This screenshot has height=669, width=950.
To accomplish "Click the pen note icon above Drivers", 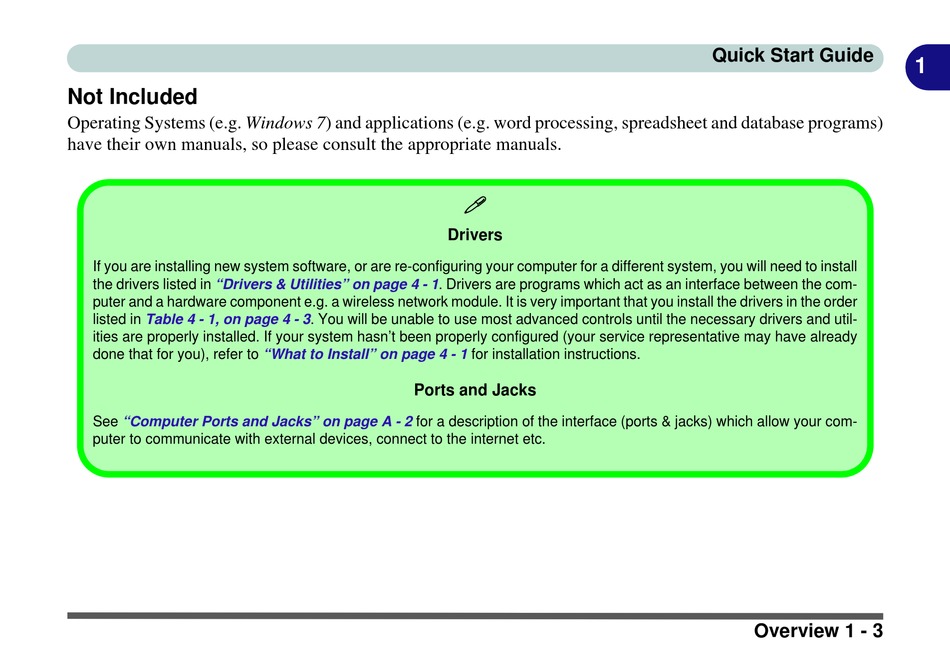I will tap(475, 205).
